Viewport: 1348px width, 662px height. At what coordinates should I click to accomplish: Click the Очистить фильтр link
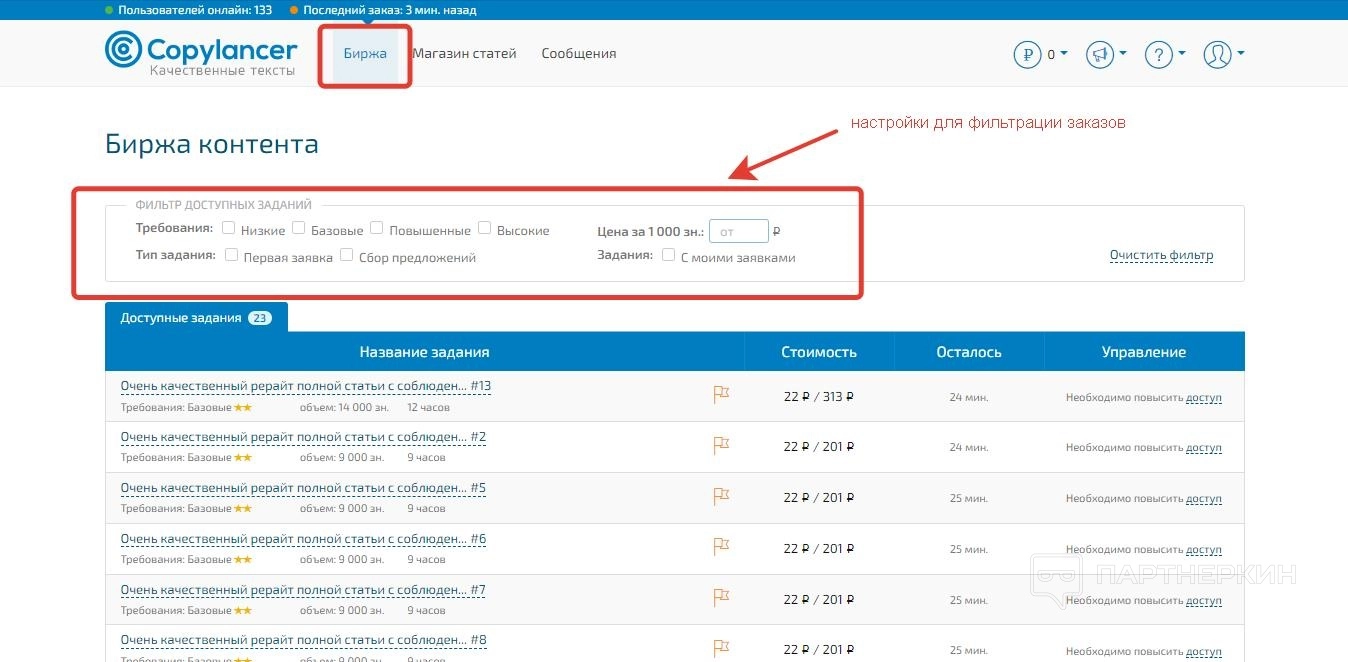(1161, 255)
